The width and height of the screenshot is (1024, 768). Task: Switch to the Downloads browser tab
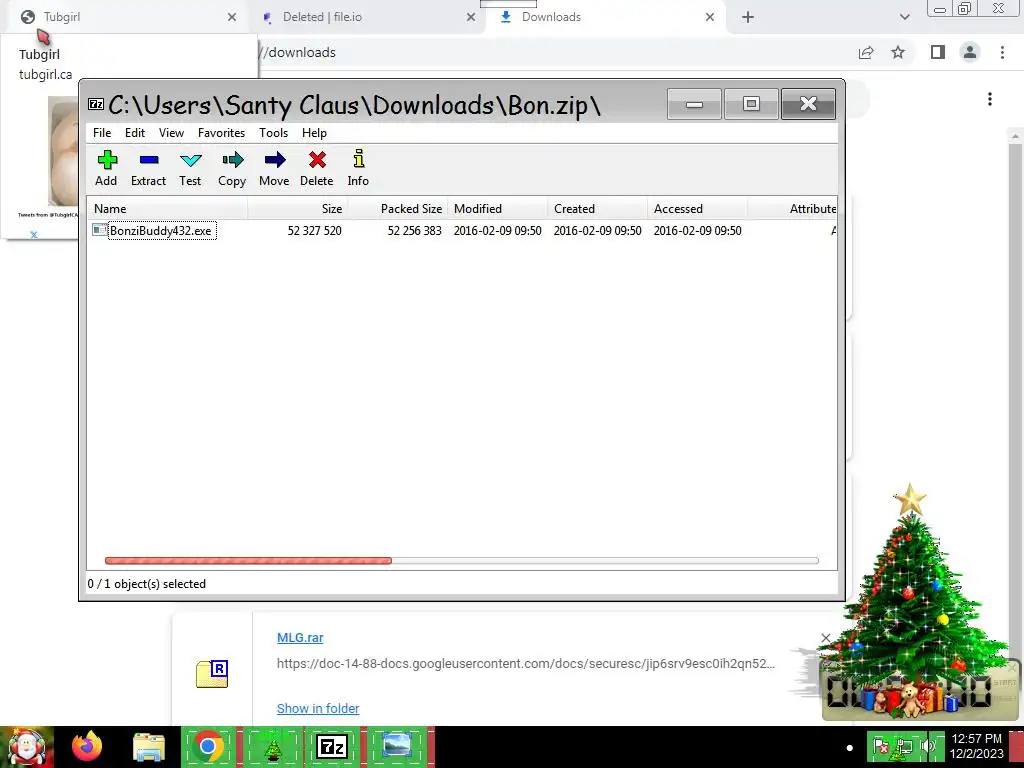tap(604, 17)
